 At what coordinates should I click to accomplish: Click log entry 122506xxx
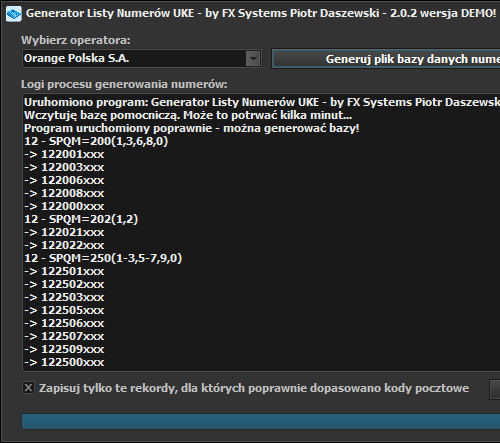(x=64, y=323)
